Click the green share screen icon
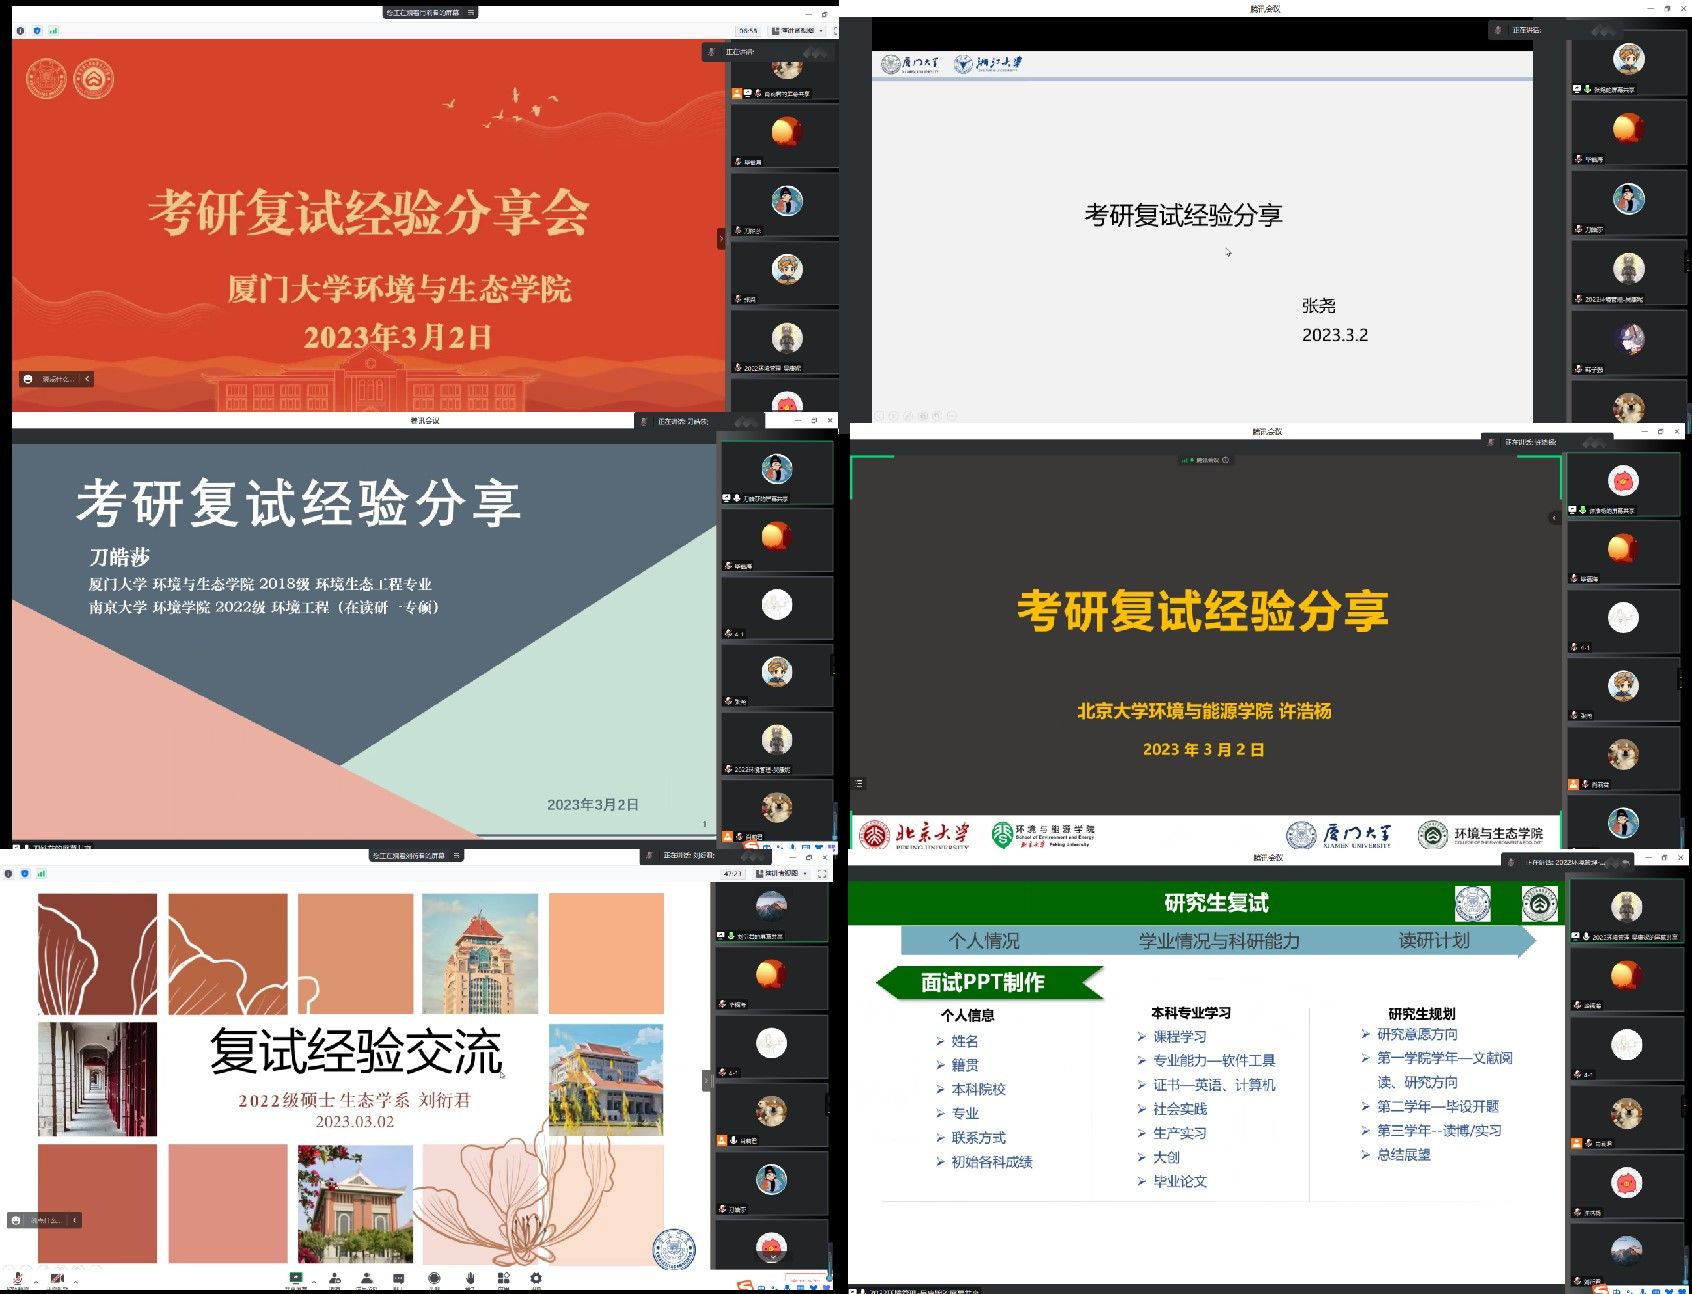This screenshot has height=1294, width=1692. pyautogui.click(x=296, y=1278)
